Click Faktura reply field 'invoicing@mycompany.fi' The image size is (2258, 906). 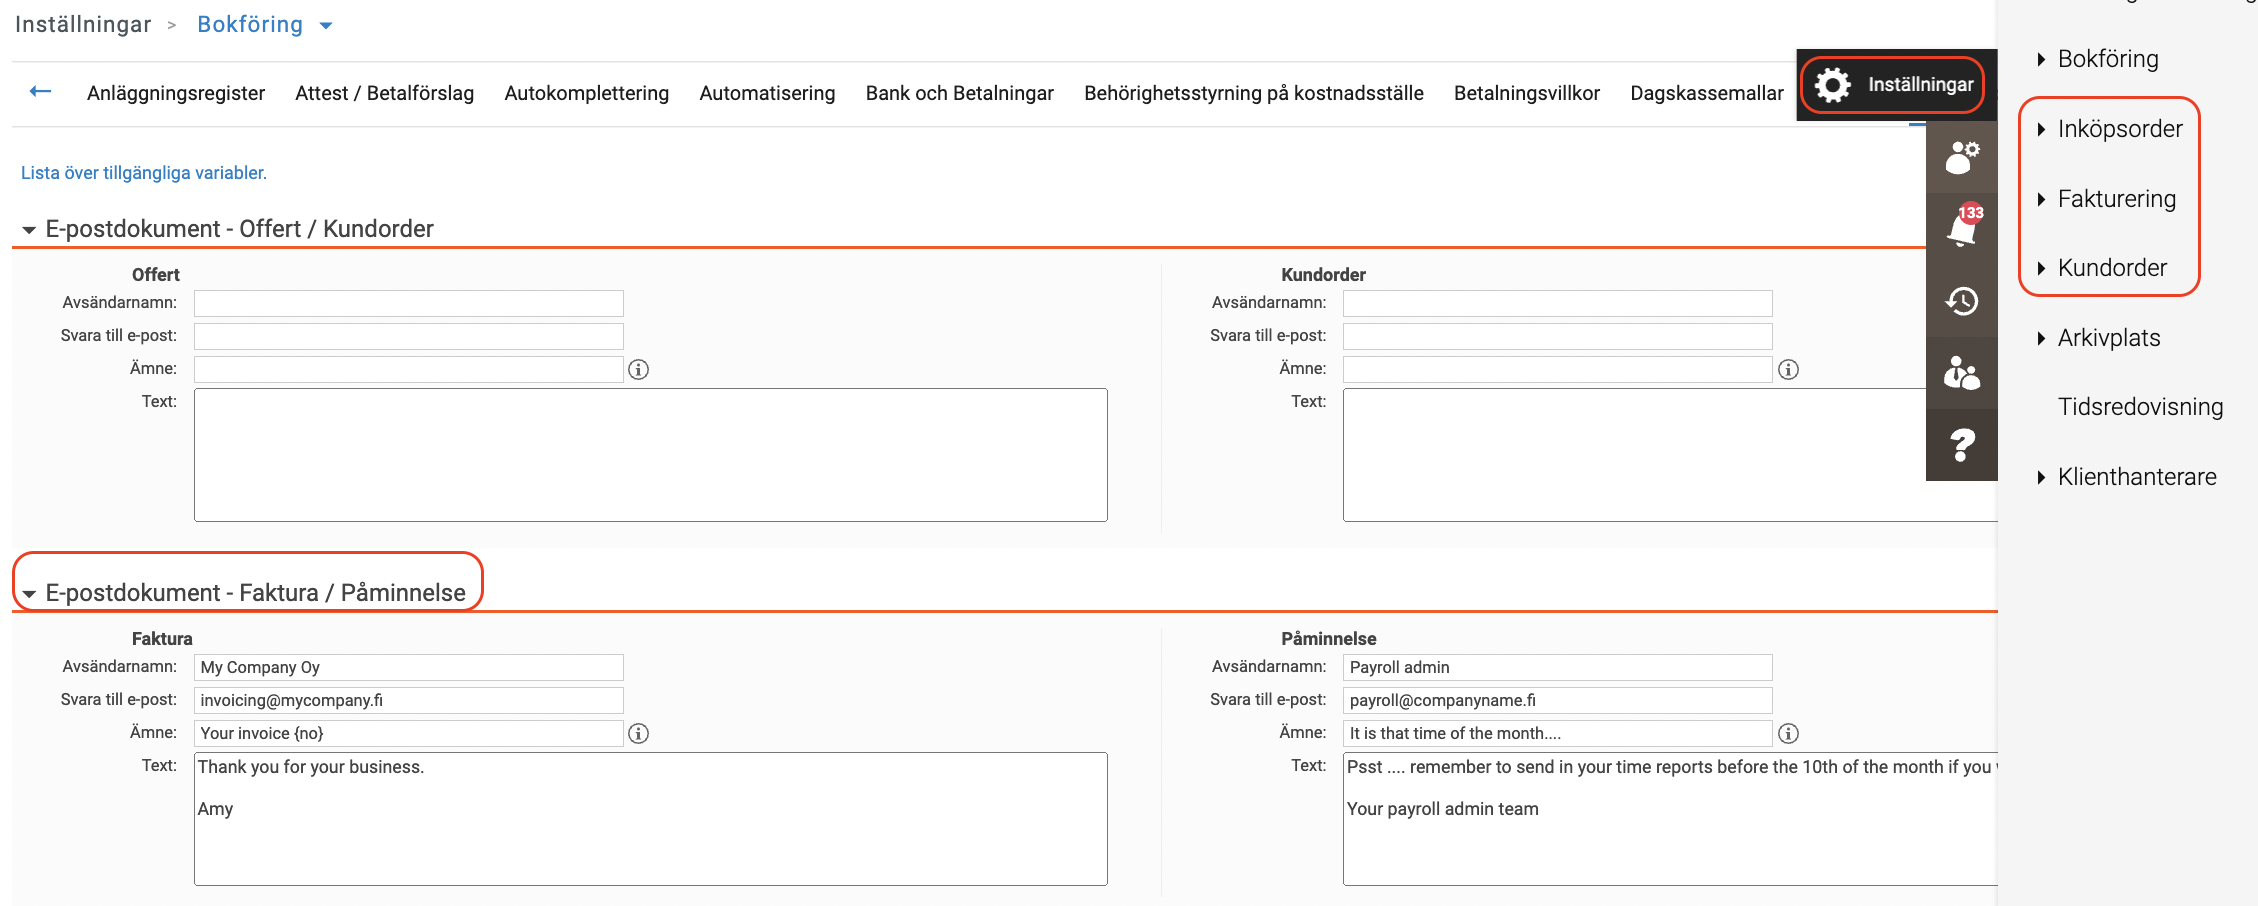pyautogui.click(x=409, y=700)
